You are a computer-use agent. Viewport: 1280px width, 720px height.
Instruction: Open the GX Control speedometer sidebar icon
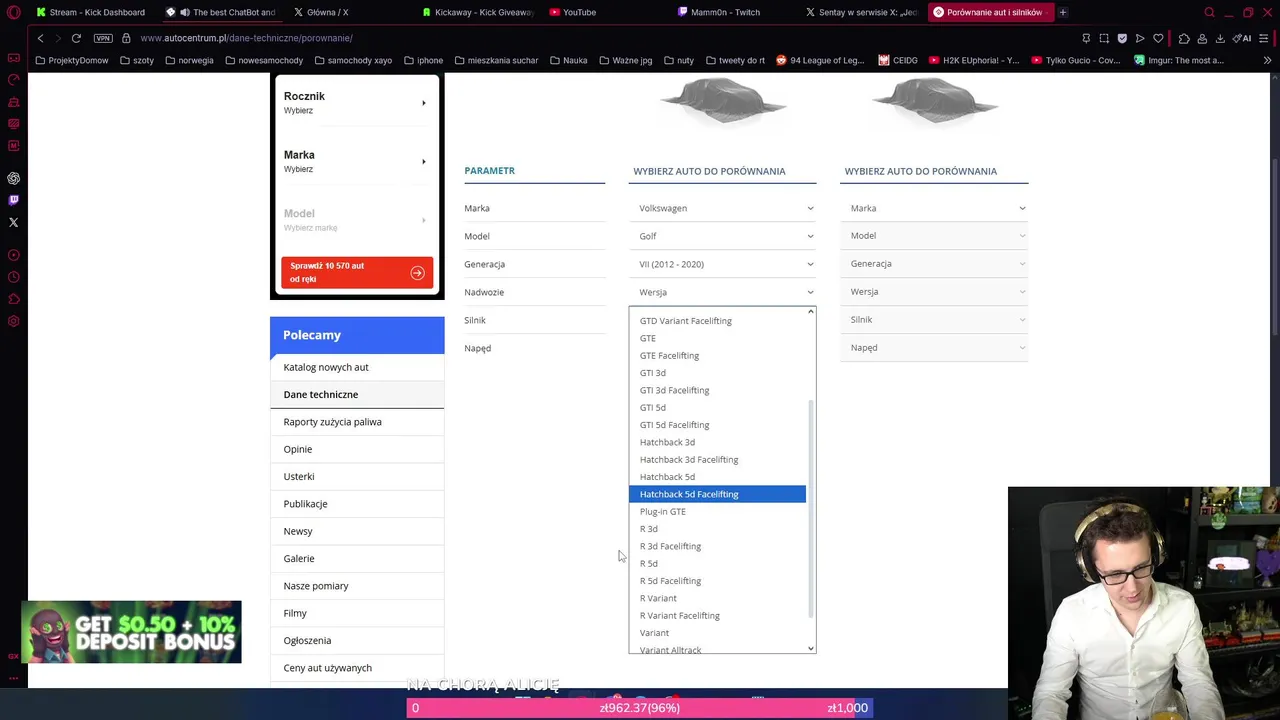click(13, 79)
